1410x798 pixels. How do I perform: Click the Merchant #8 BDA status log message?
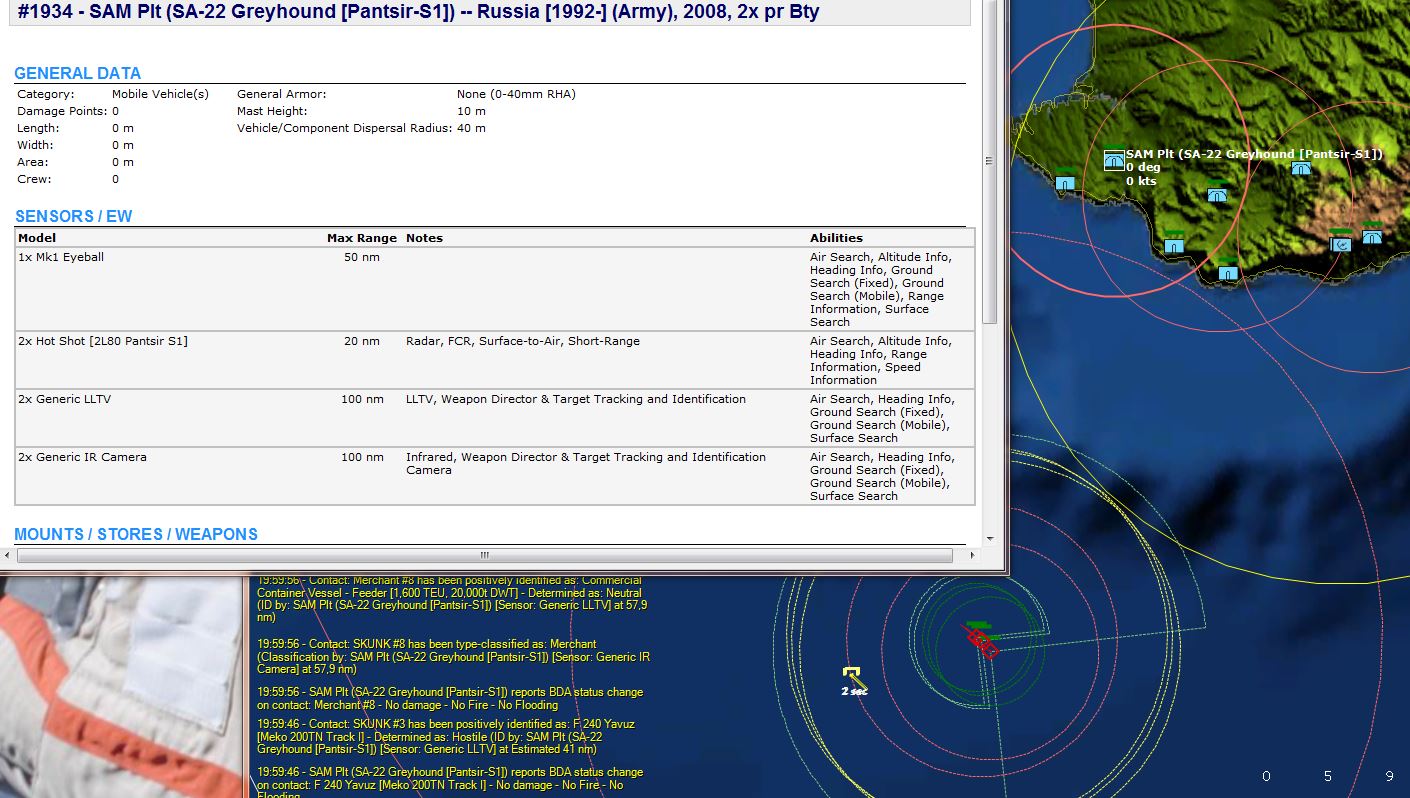click(x=452, y=698)
